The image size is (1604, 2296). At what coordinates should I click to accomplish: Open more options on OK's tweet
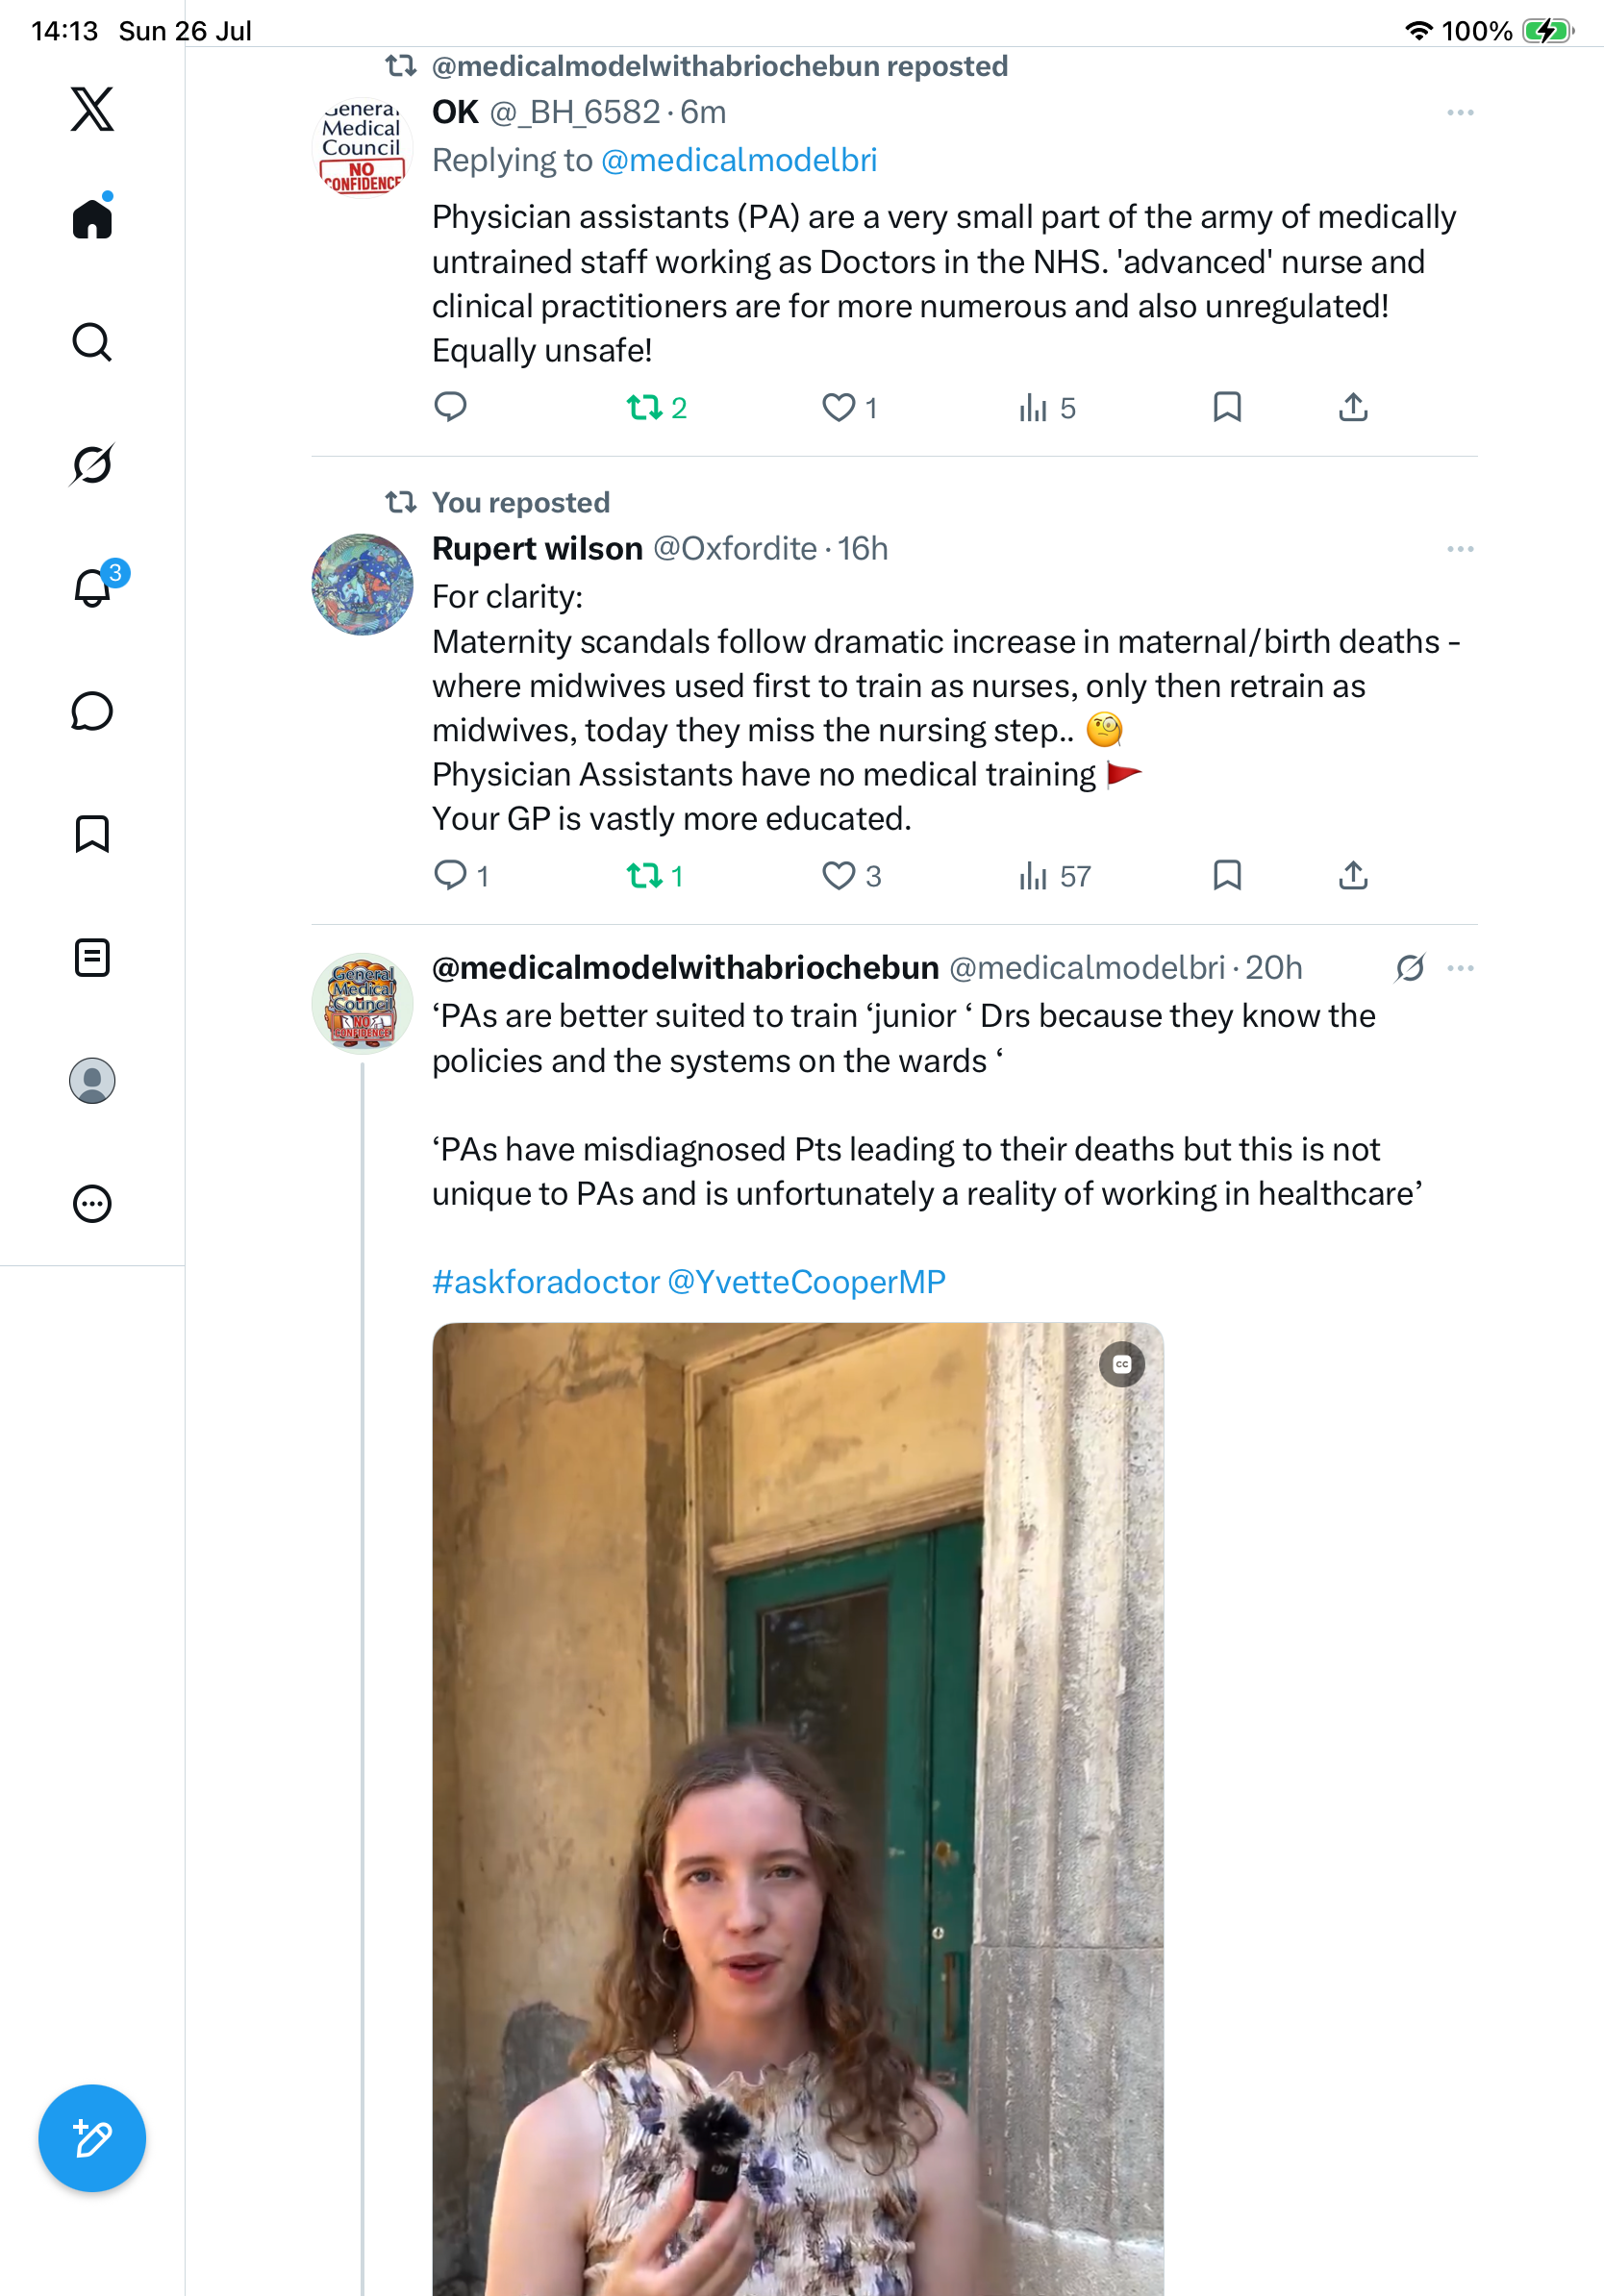pyautogui.click(x=1460, y=113)
